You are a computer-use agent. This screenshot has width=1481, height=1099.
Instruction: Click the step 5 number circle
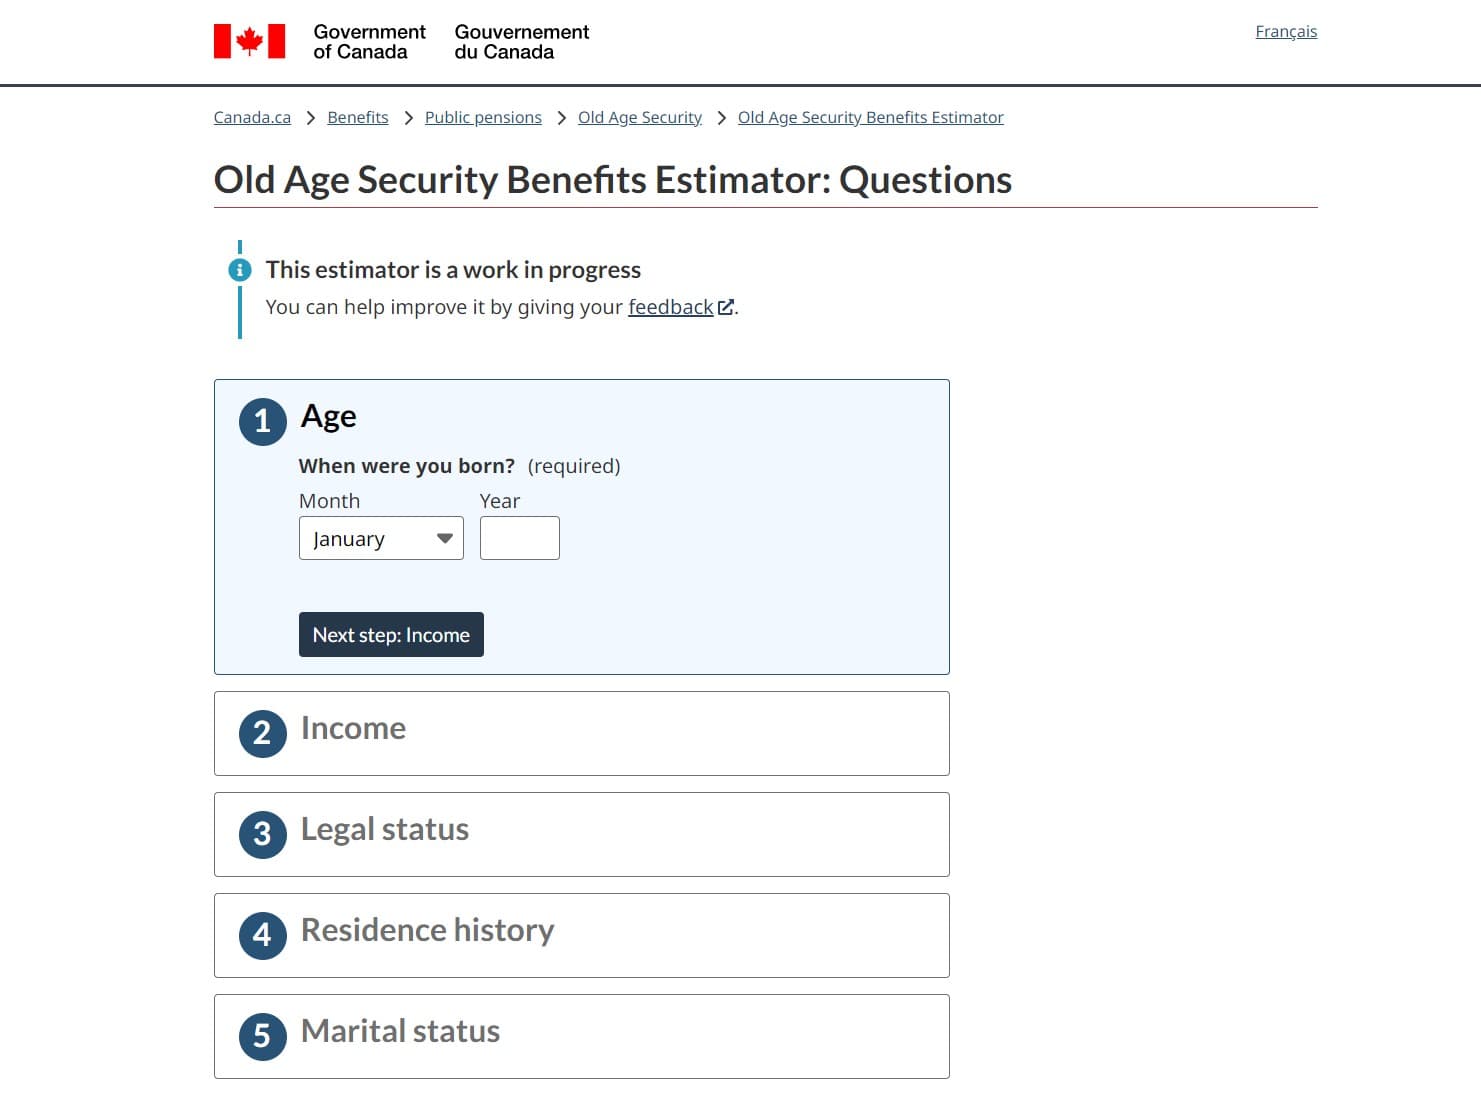click(x=263, y=1036)
